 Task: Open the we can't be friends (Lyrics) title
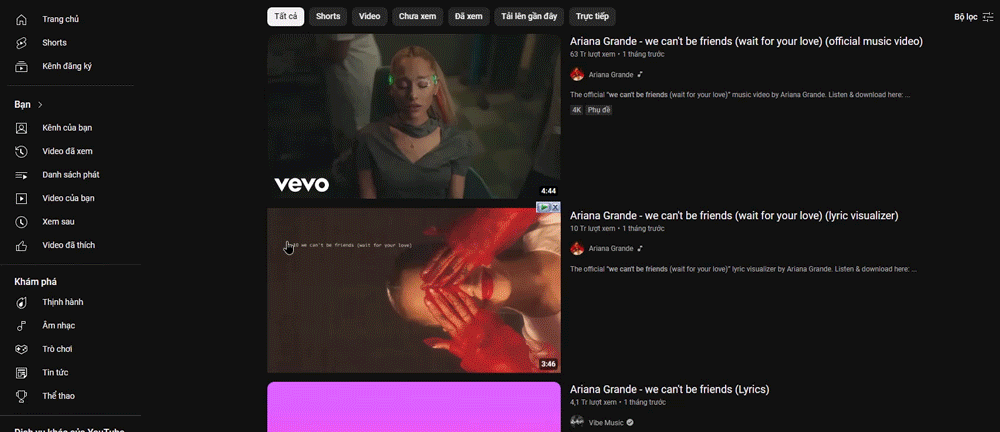670,389
